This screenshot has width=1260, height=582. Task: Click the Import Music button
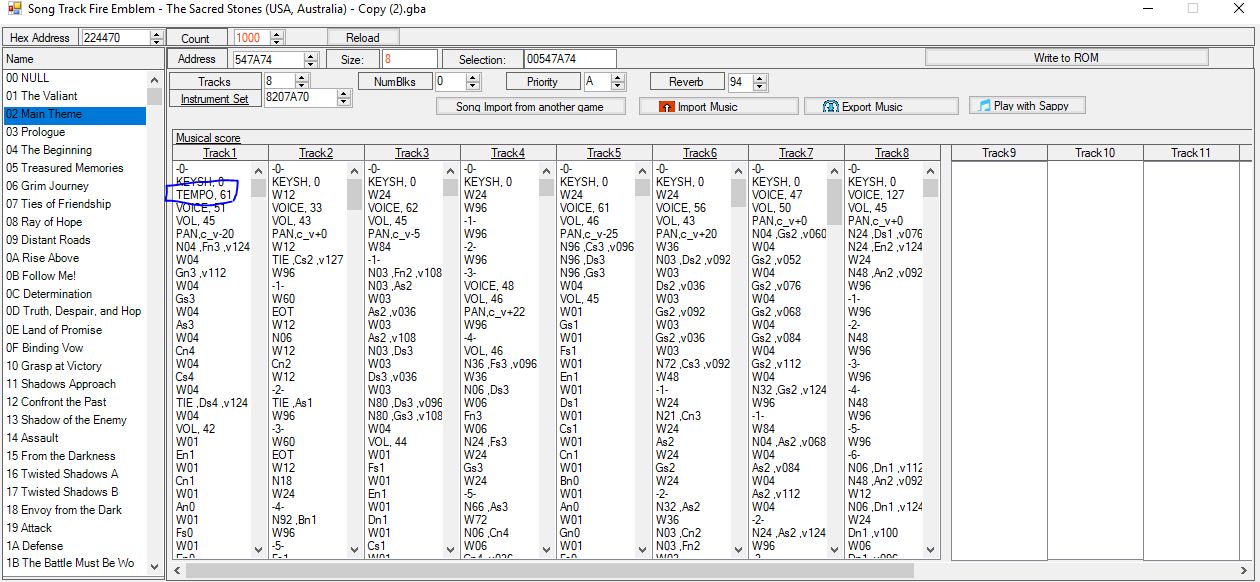718,106
